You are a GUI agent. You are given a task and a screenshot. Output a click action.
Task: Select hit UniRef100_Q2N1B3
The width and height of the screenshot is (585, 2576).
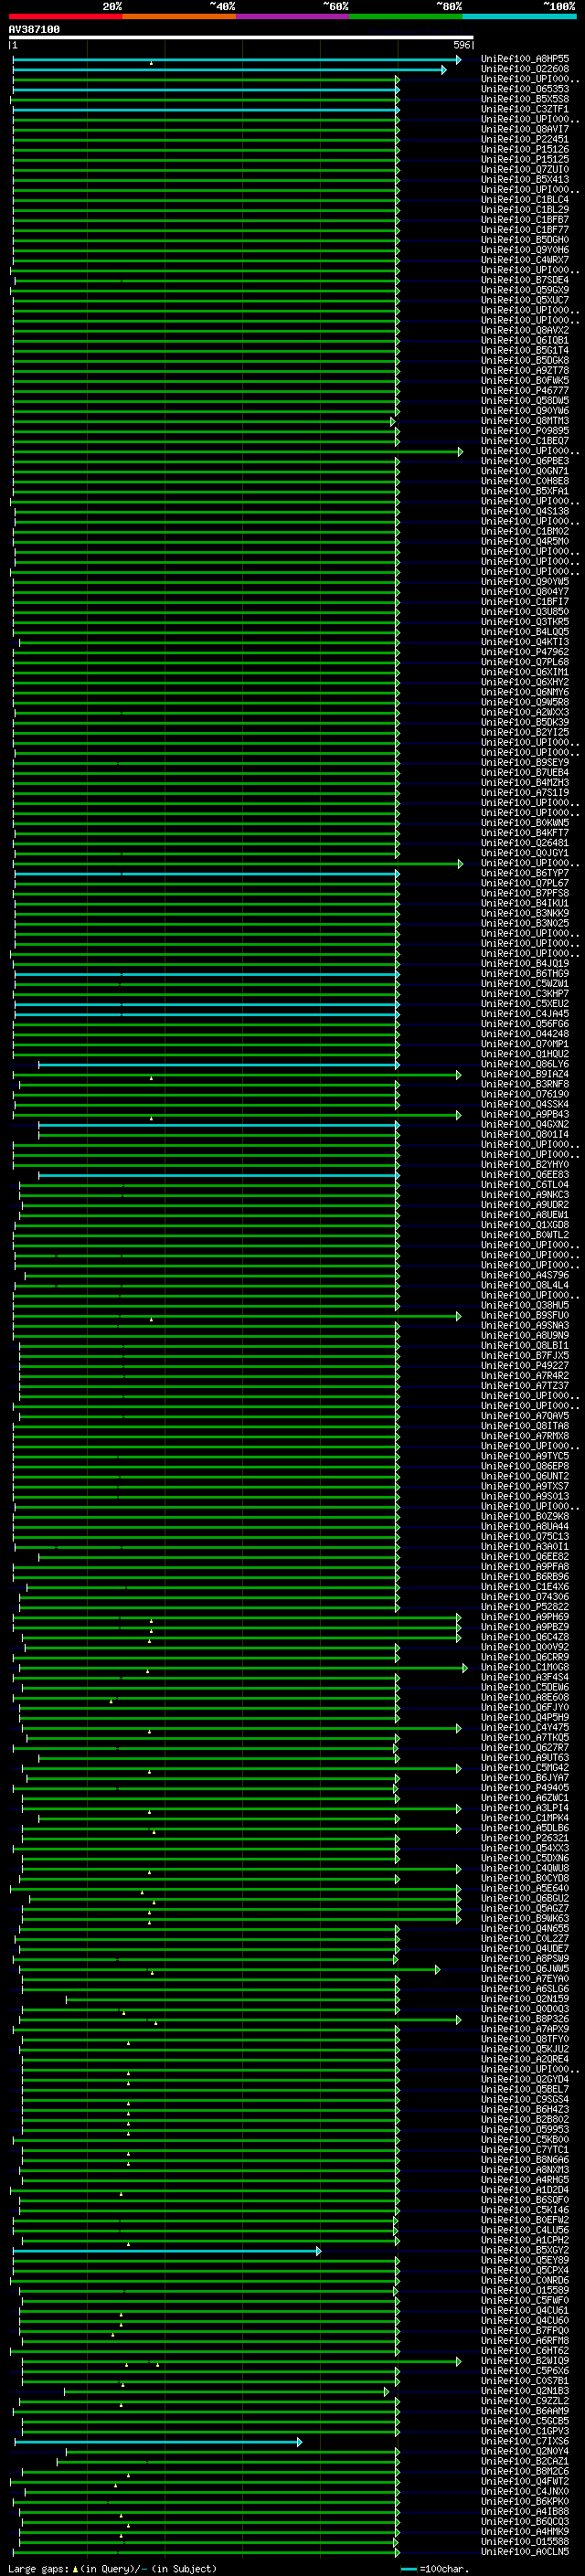[x=525, y=2390]
